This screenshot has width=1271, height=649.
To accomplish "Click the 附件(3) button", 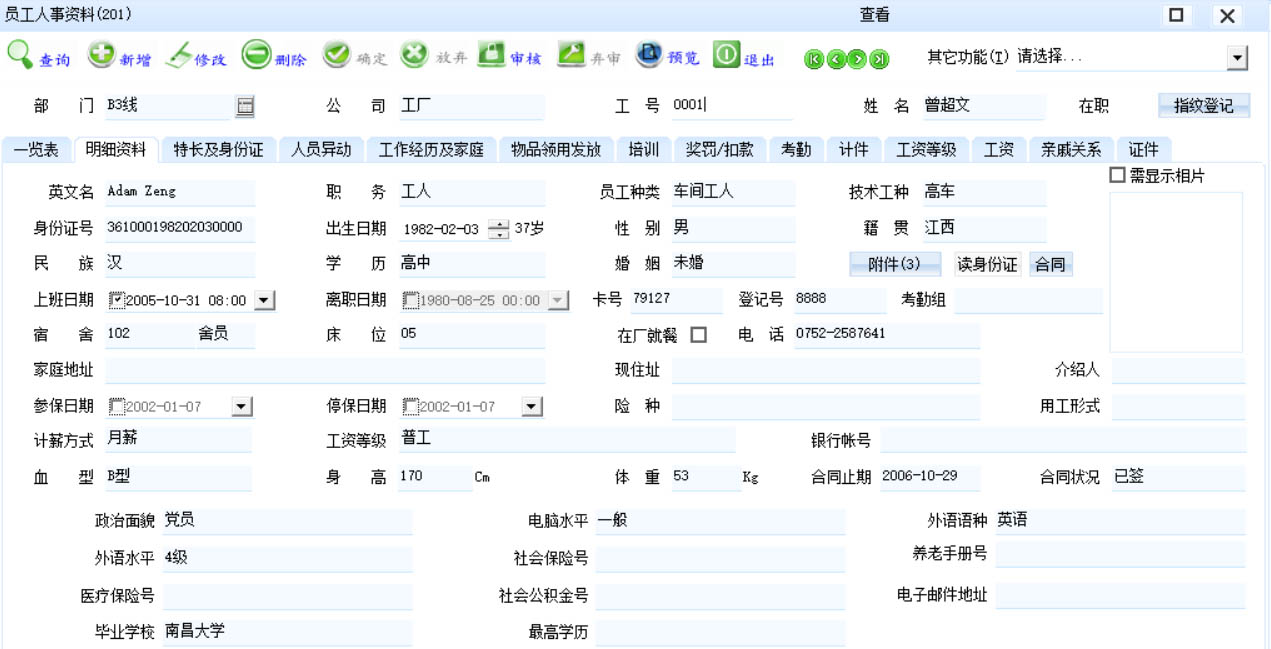I will [x=895, y=265].
